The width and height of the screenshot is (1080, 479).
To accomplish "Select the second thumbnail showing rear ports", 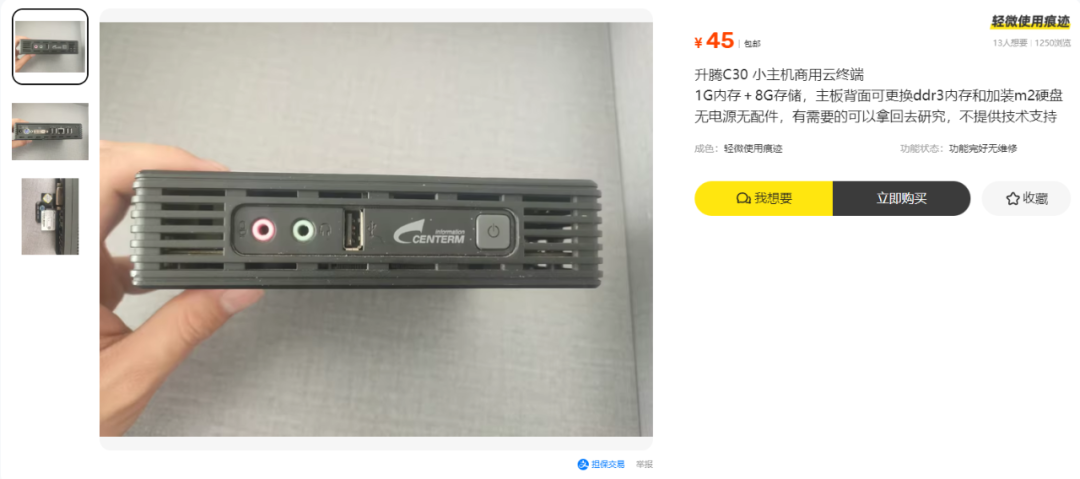I will coord(50,132).
